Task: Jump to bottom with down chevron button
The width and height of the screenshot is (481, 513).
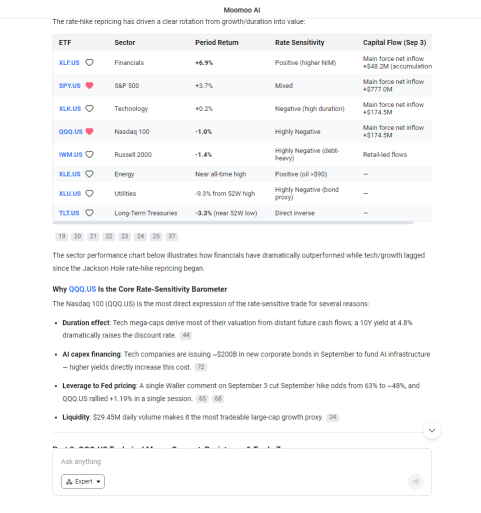Action: [432, 430]
